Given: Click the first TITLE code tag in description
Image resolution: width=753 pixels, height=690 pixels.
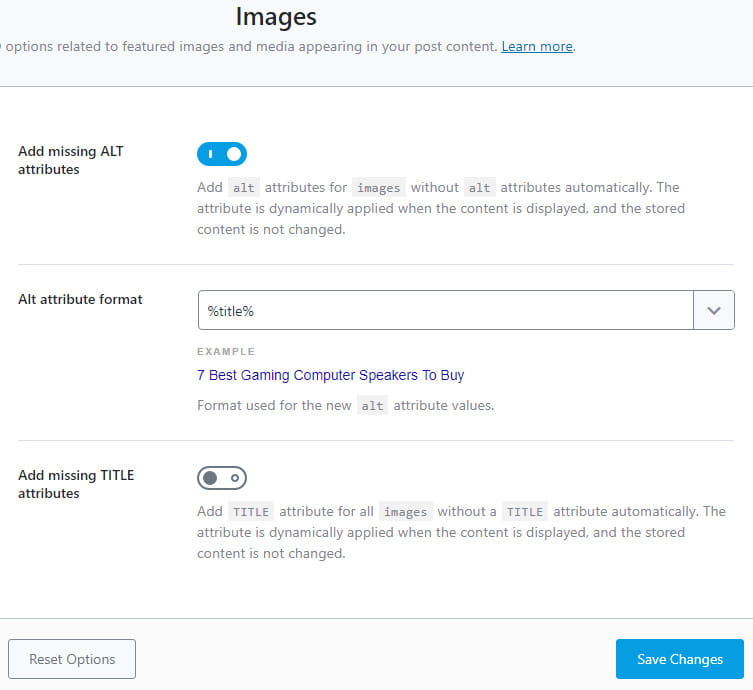Looking at the screenshot, I should click(x=251, y=512).
